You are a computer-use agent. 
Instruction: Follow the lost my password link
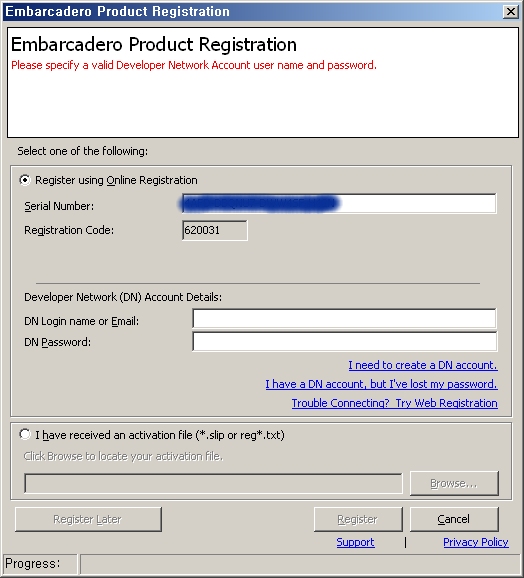click(381, 384)
